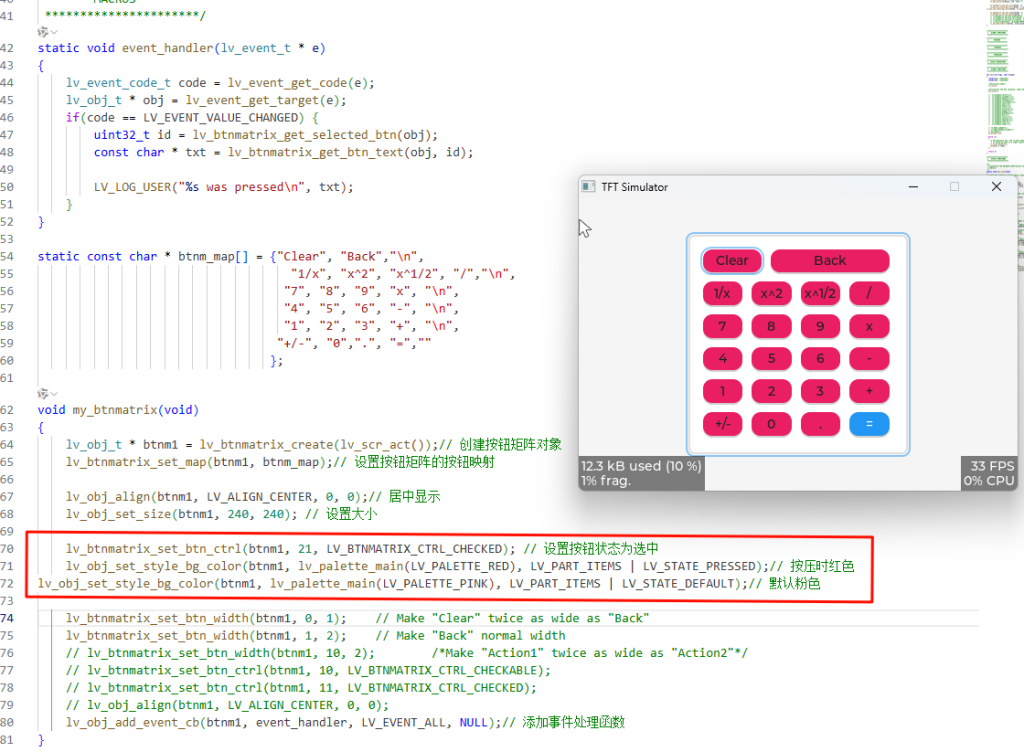Tap the x^2 square key

point(771,293)
